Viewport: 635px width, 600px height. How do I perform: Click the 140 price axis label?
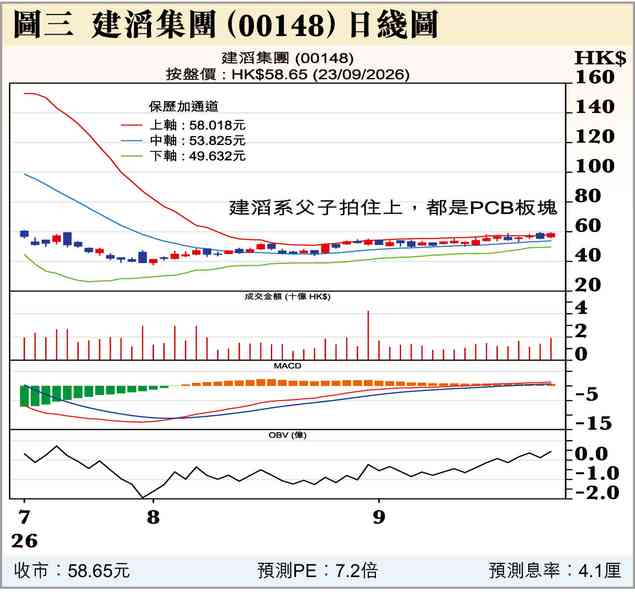coord(595,107)
